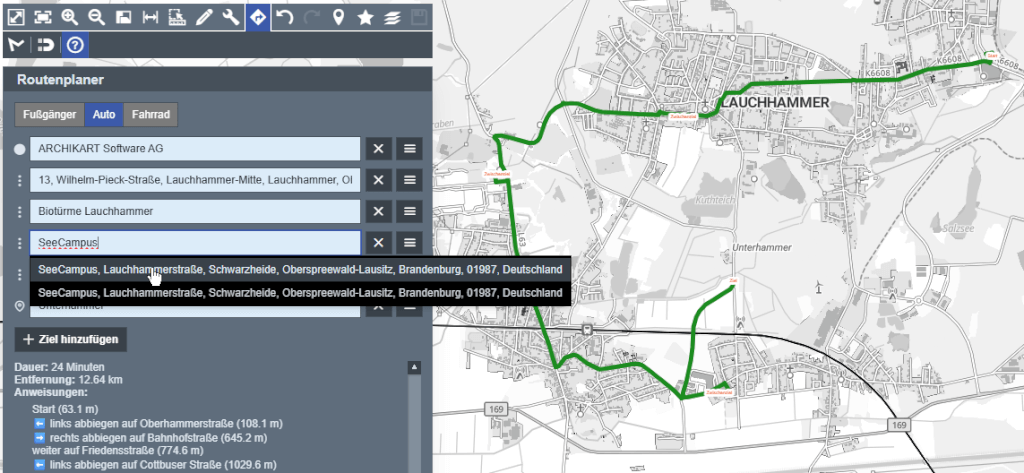Choose the second SeeCampus Lauchhammerstraße suggestion
The width and height of the screenshot is (1024, 473).
point(300,293)
